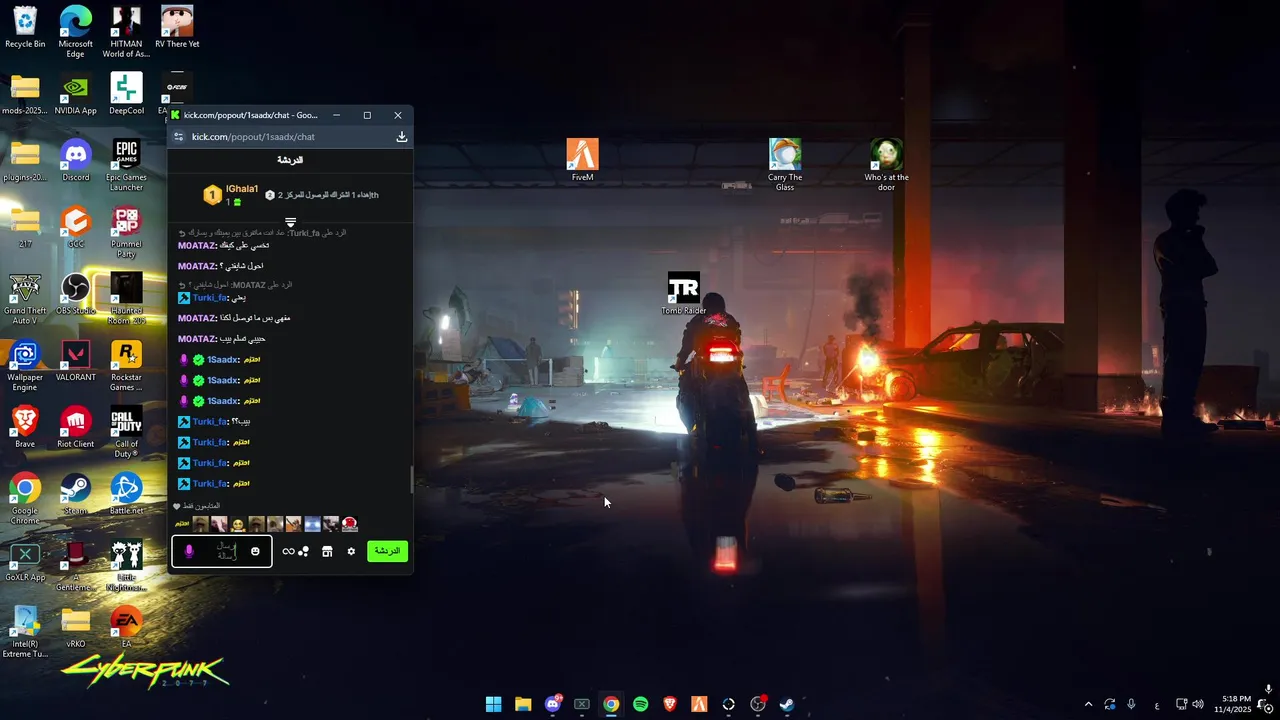Open Spotify from the taskbar
This screenshot has width=1280, height=720.
[x=641, y=704]
